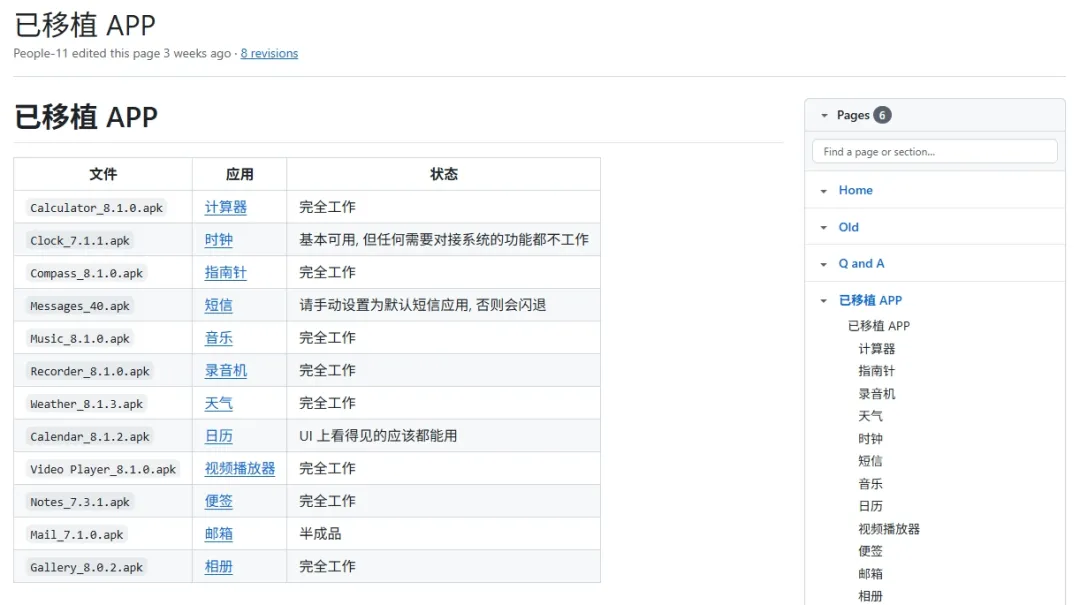This screenshot has width=1080, height=605.
Task: Open the 视频播放器 table link
Action: pos(240,469)
